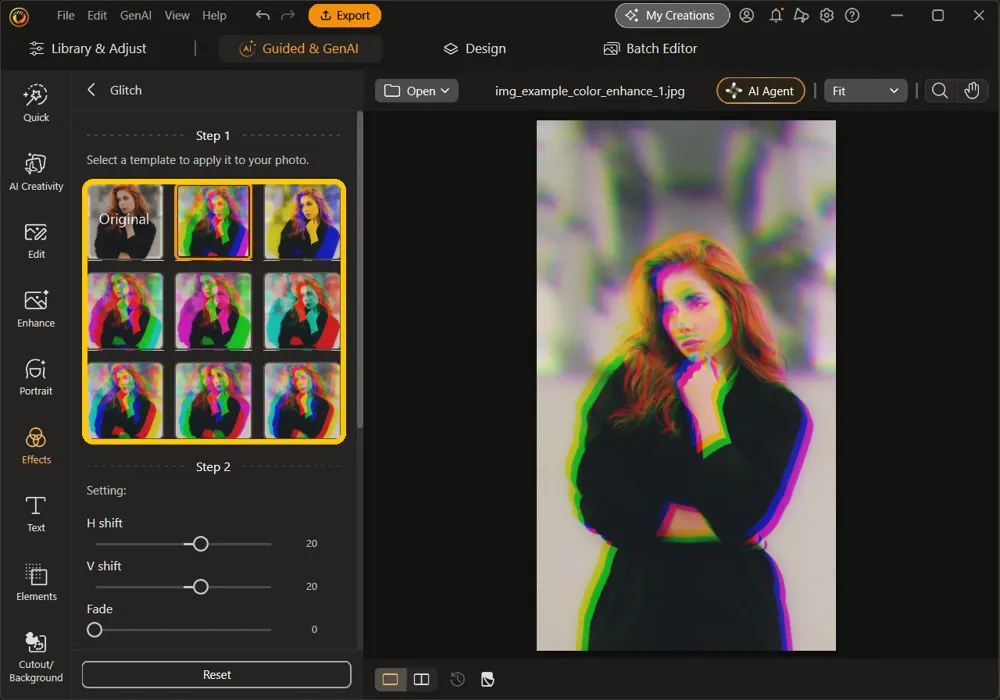Click the Fade slider handle
1000x700 pixels.
click(x=94, y=630)
